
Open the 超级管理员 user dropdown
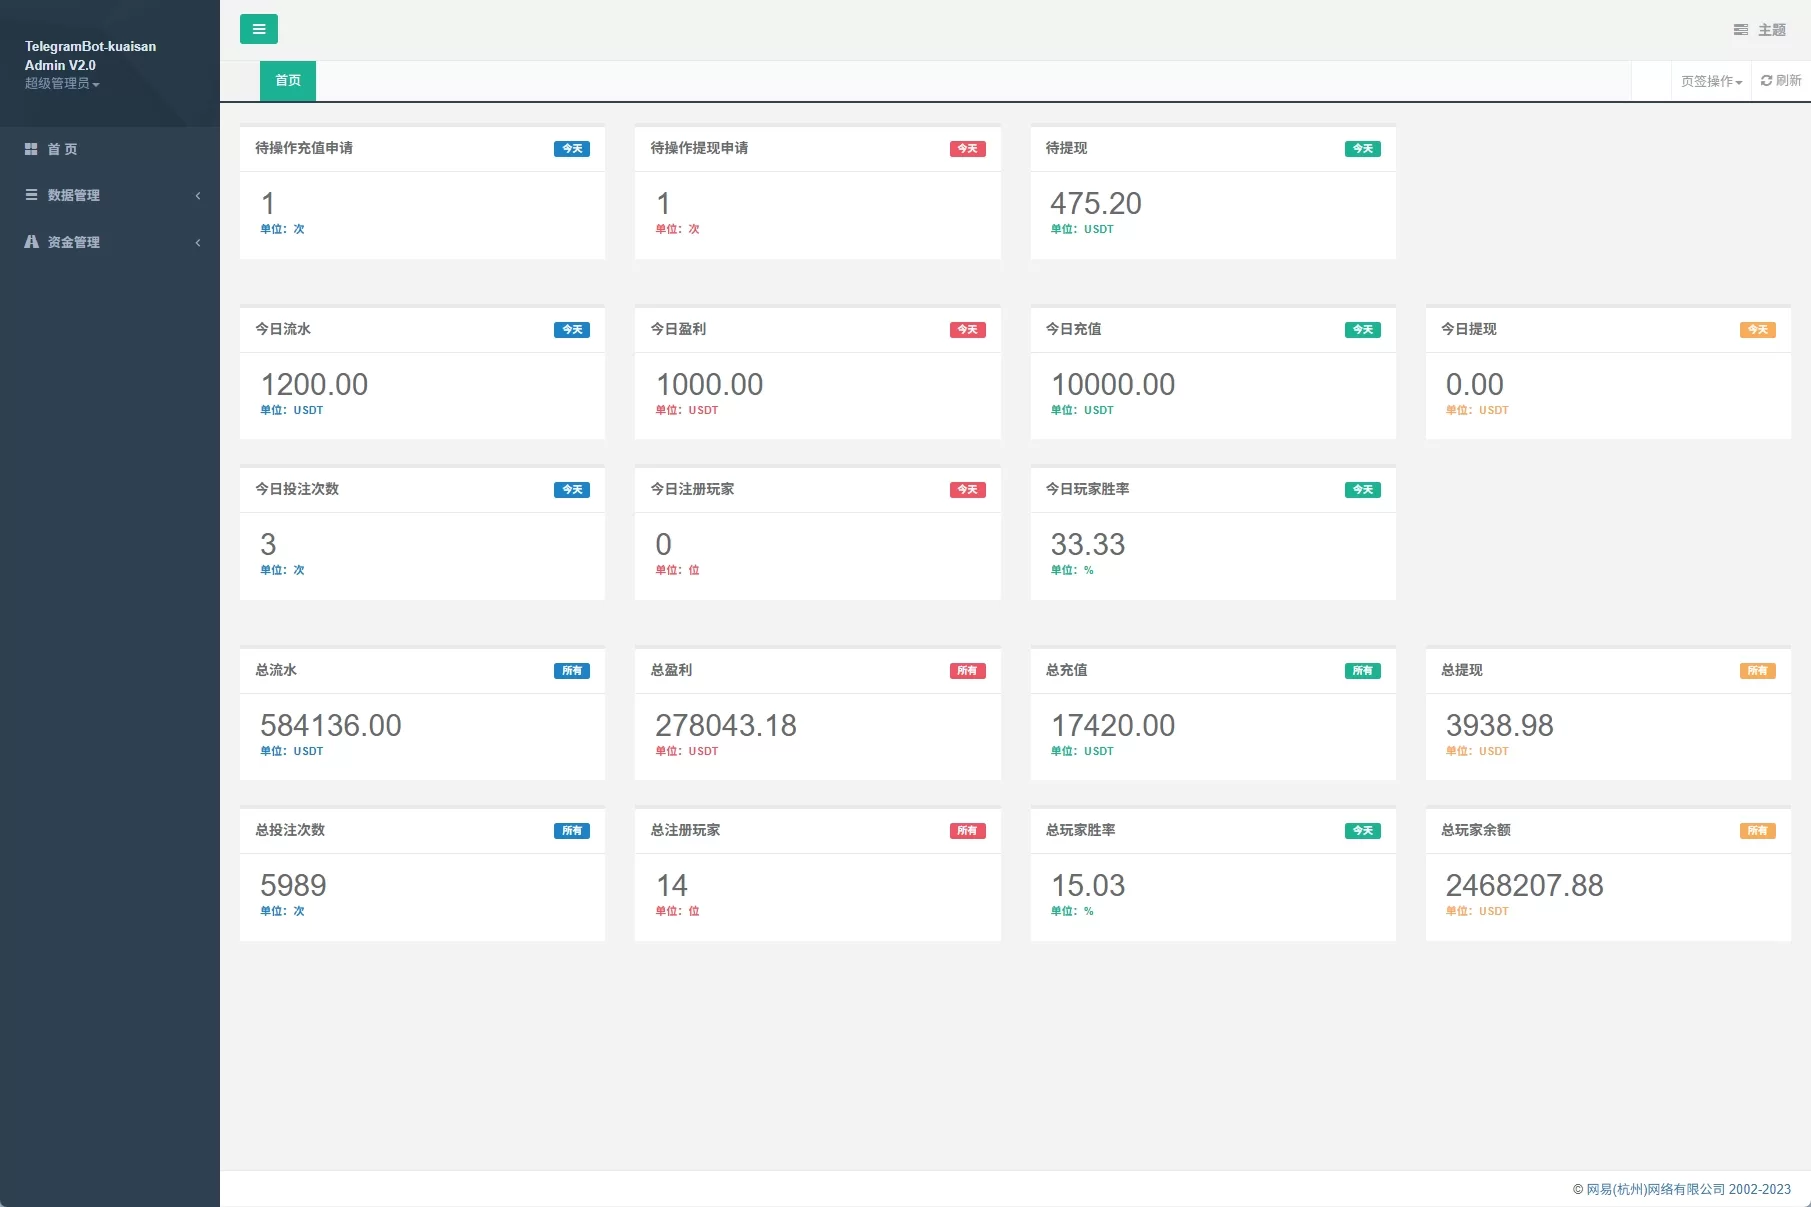click(x=62, y=84)
